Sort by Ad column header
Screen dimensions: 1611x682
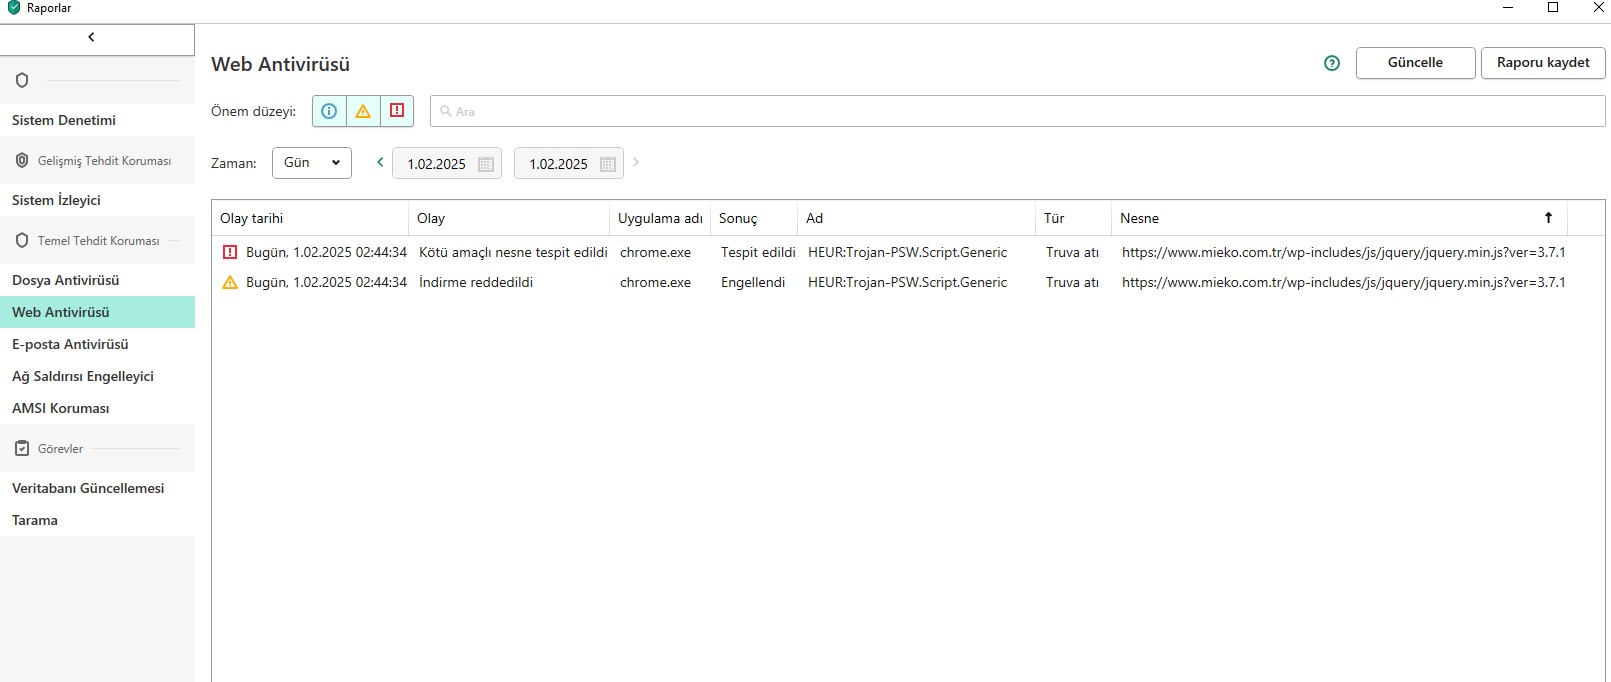click(x=916, y=218)
